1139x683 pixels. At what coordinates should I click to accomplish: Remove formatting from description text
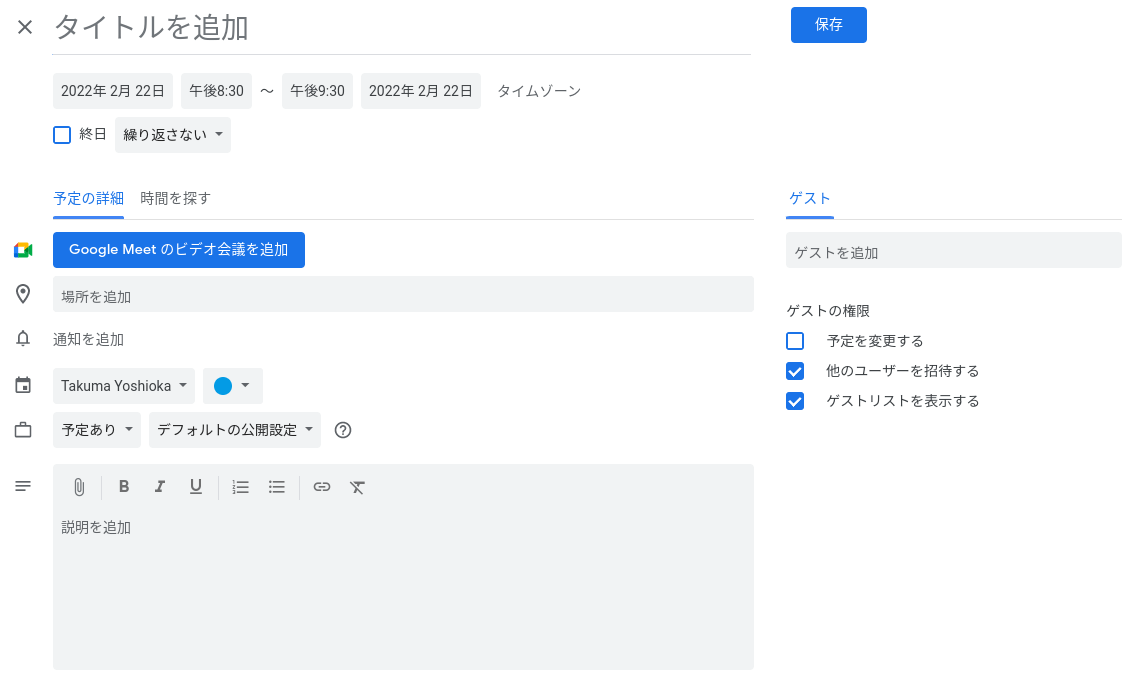click(x=357, y=487)
